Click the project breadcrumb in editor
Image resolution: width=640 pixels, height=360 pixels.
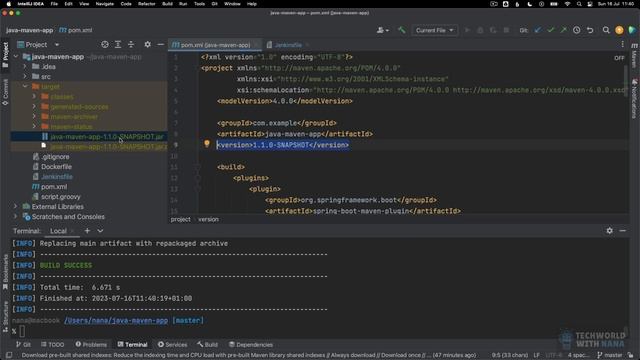180,219
